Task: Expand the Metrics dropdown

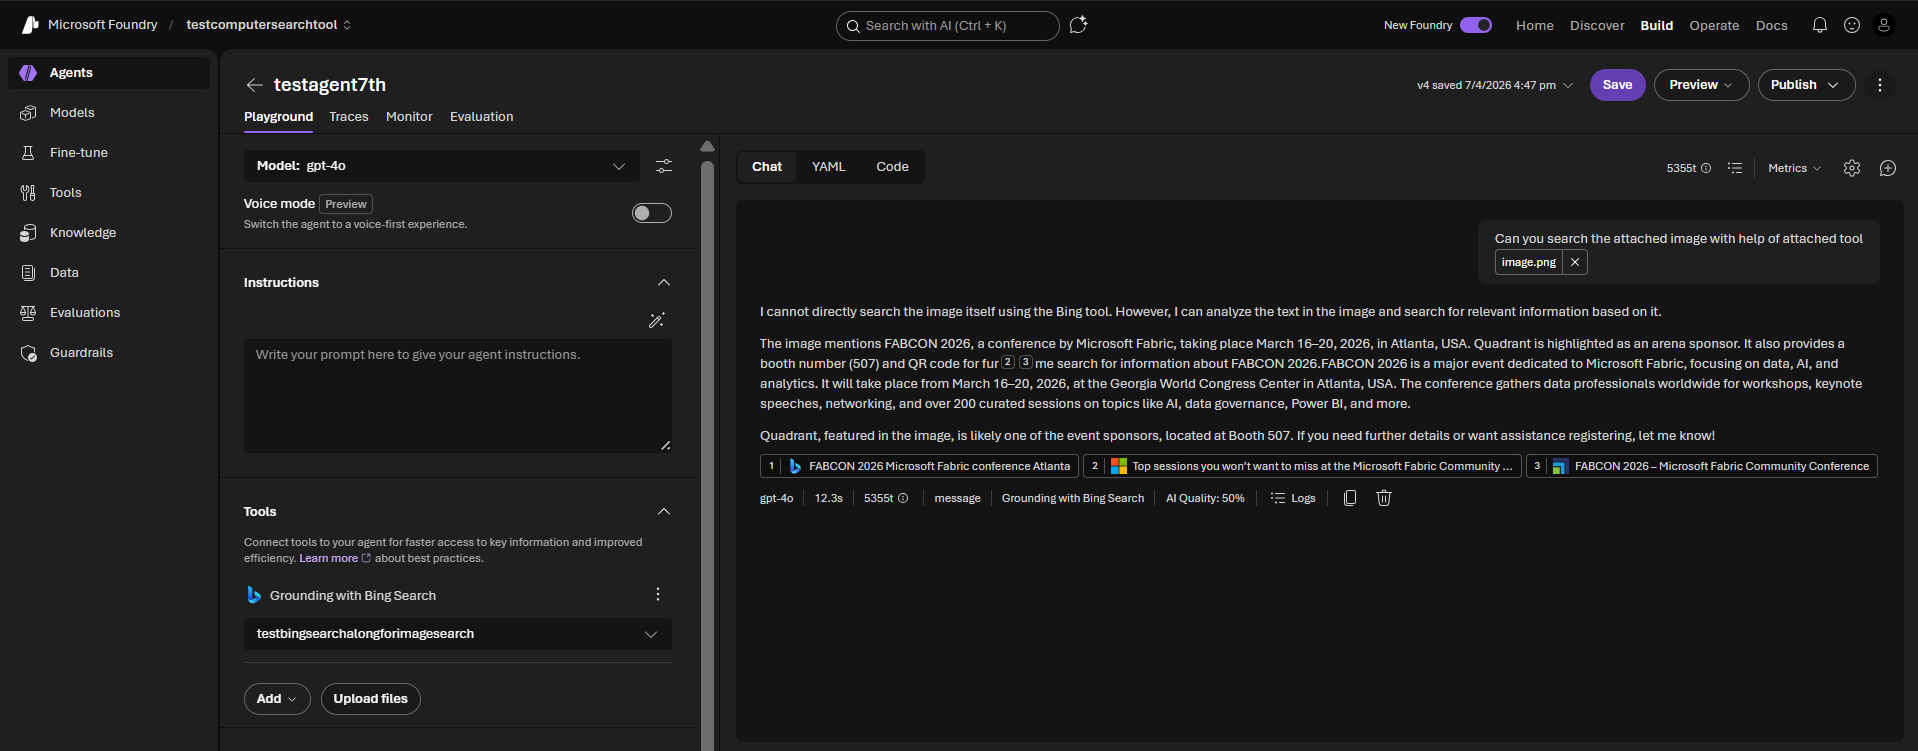Action: [1794, 168]
